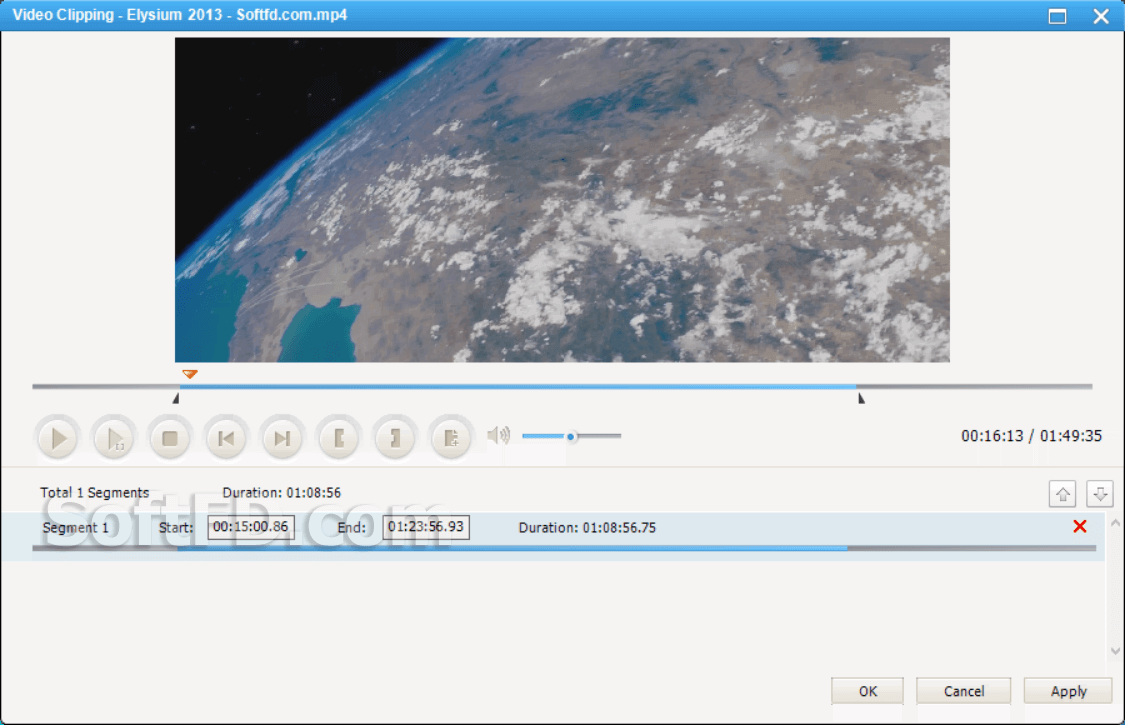
Task: Select the right trim end marker
Action: pyautogui.click(x=861, y=398)
